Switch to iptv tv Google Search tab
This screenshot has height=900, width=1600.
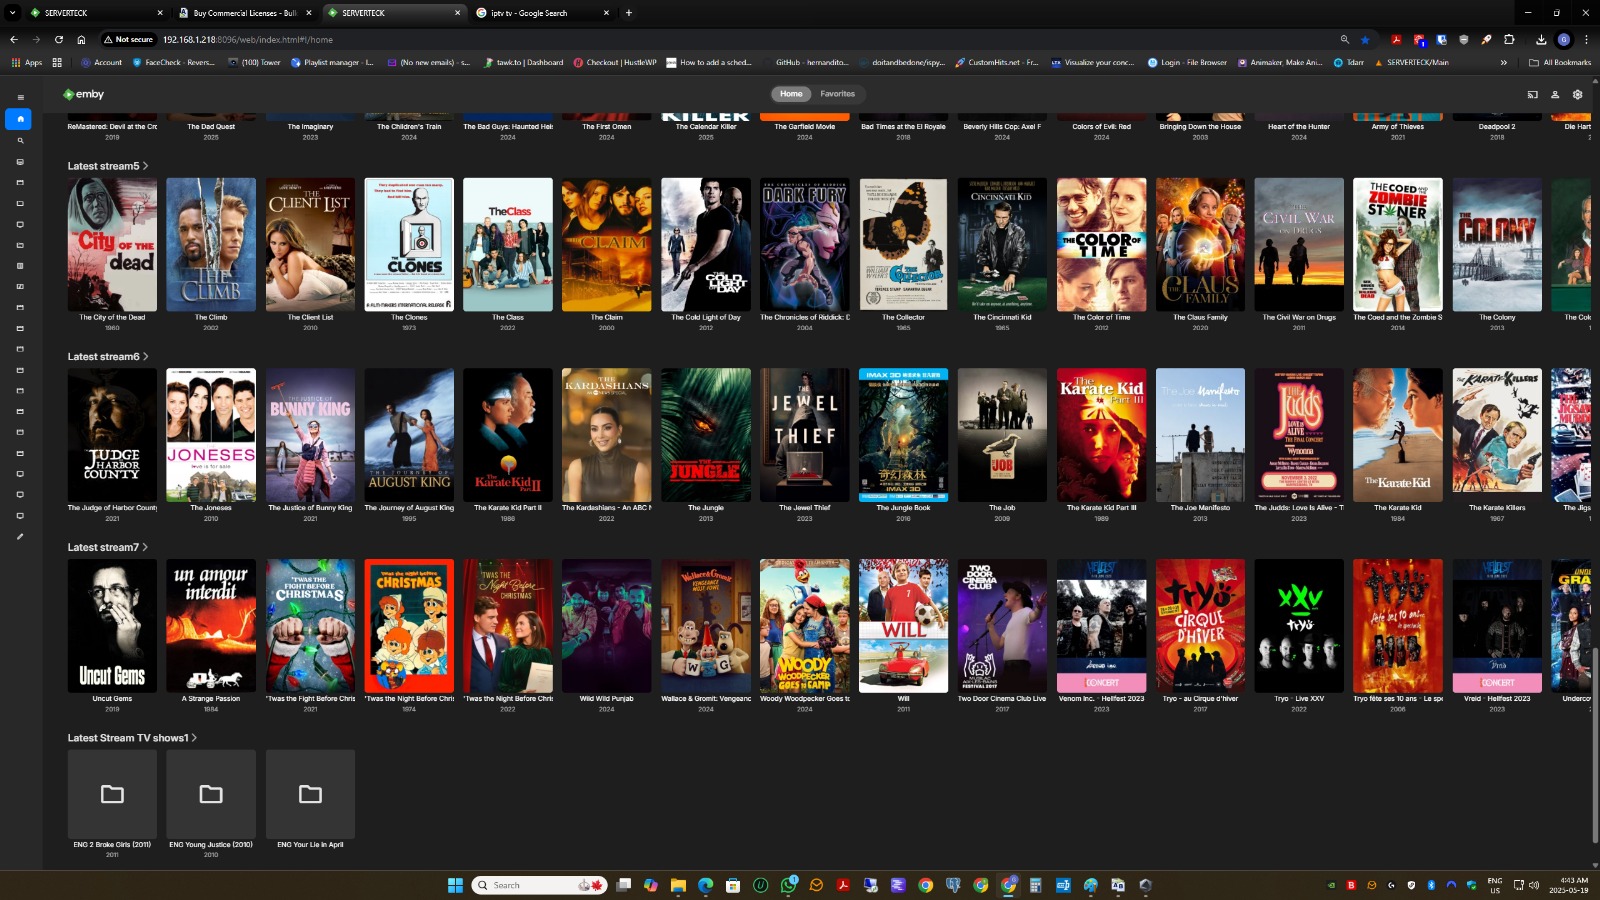tap(541, 13)
